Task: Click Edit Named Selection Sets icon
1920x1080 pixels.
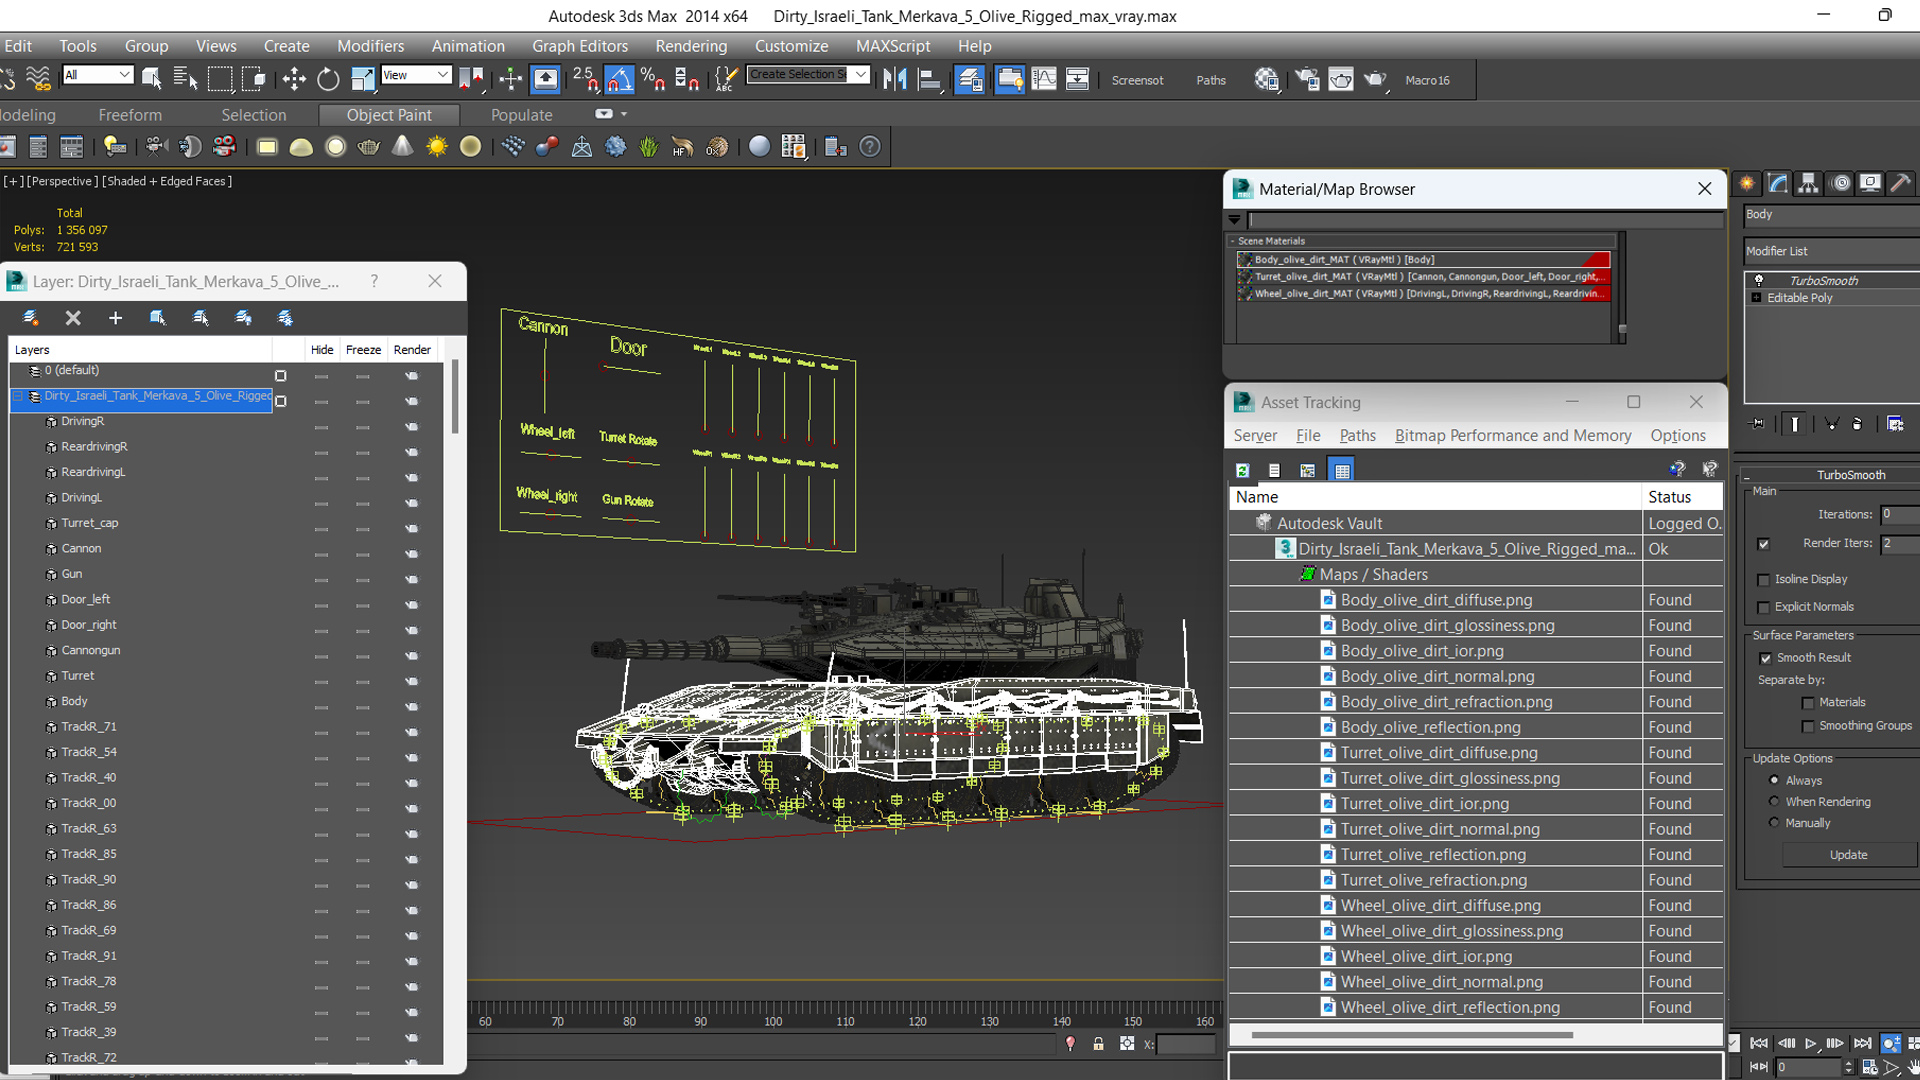Action: (727, 79)
